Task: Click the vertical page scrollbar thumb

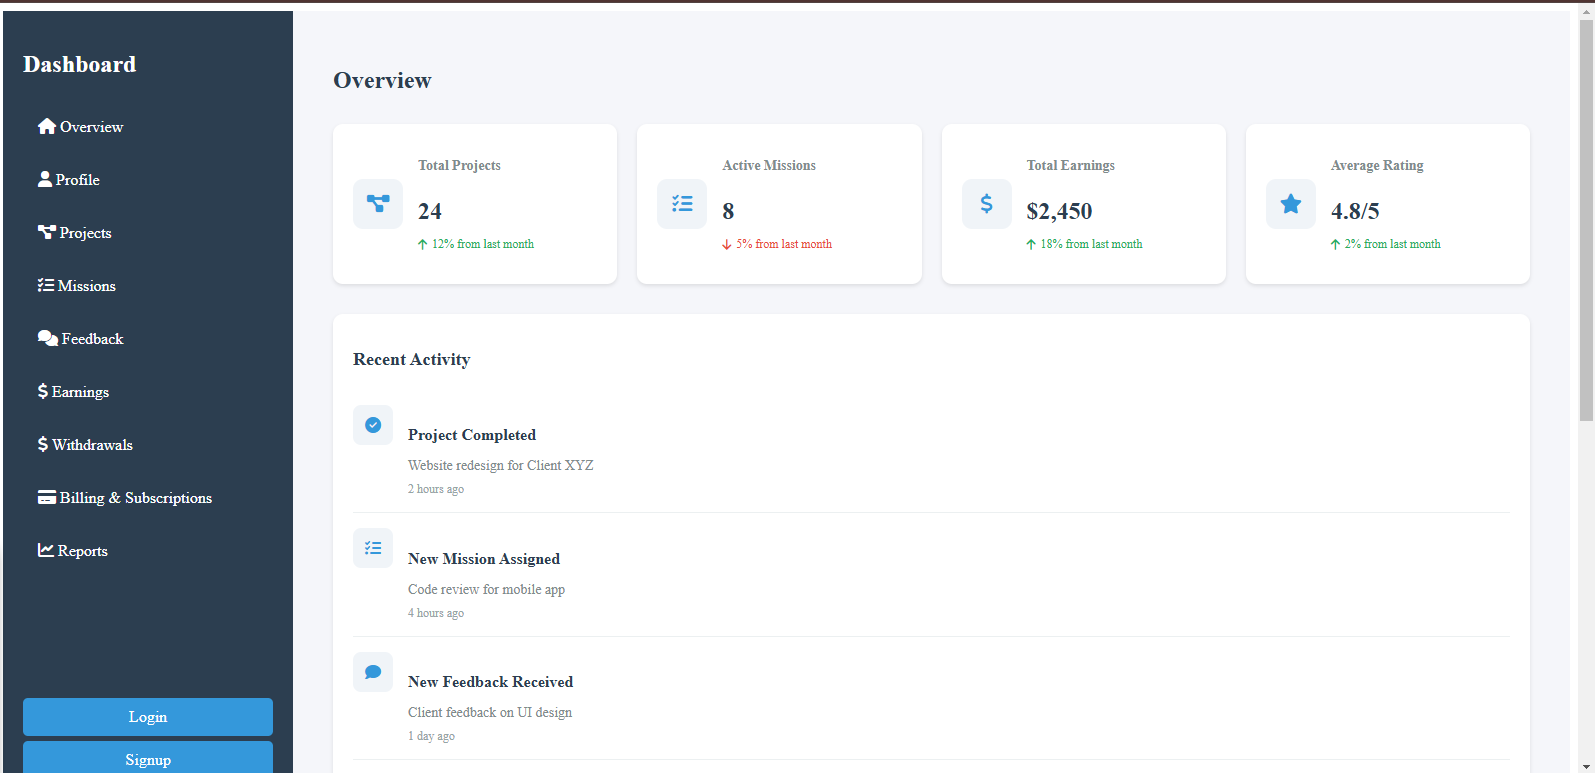Action: coord(1586,220)
